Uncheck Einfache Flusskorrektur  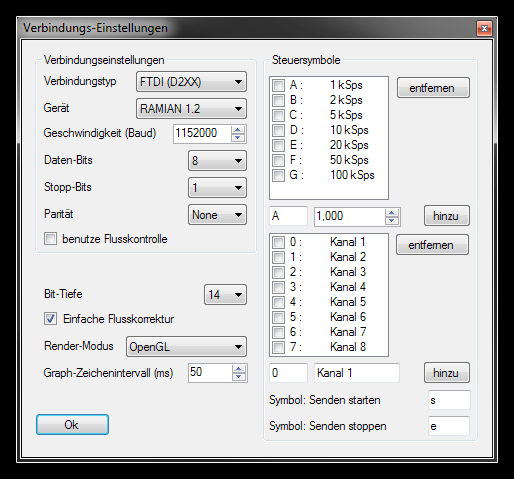pyautogui.click(x=50, y=318)
